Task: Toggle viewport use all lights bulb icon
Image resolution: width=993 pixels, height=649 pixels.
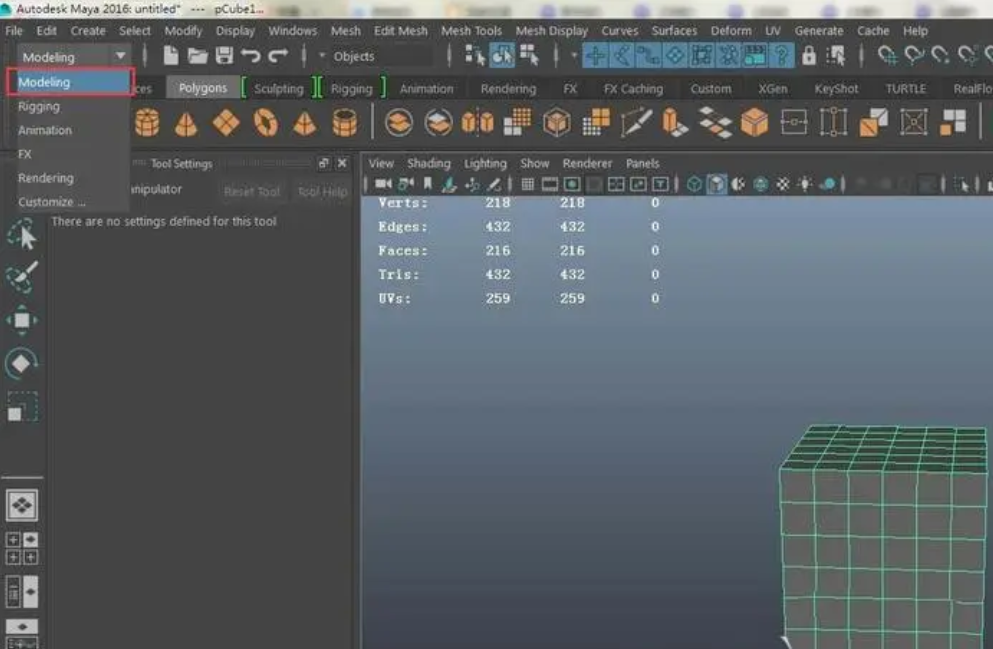Action: pos(804,184)
